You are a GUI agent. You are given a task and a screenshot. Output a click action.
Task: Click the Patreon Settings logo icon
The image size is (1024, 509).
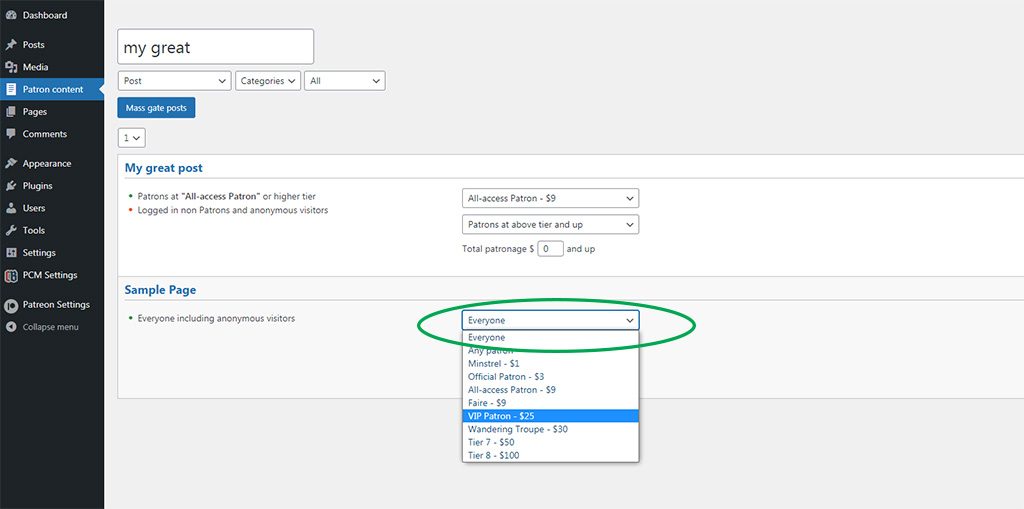[x=10, y=304]
